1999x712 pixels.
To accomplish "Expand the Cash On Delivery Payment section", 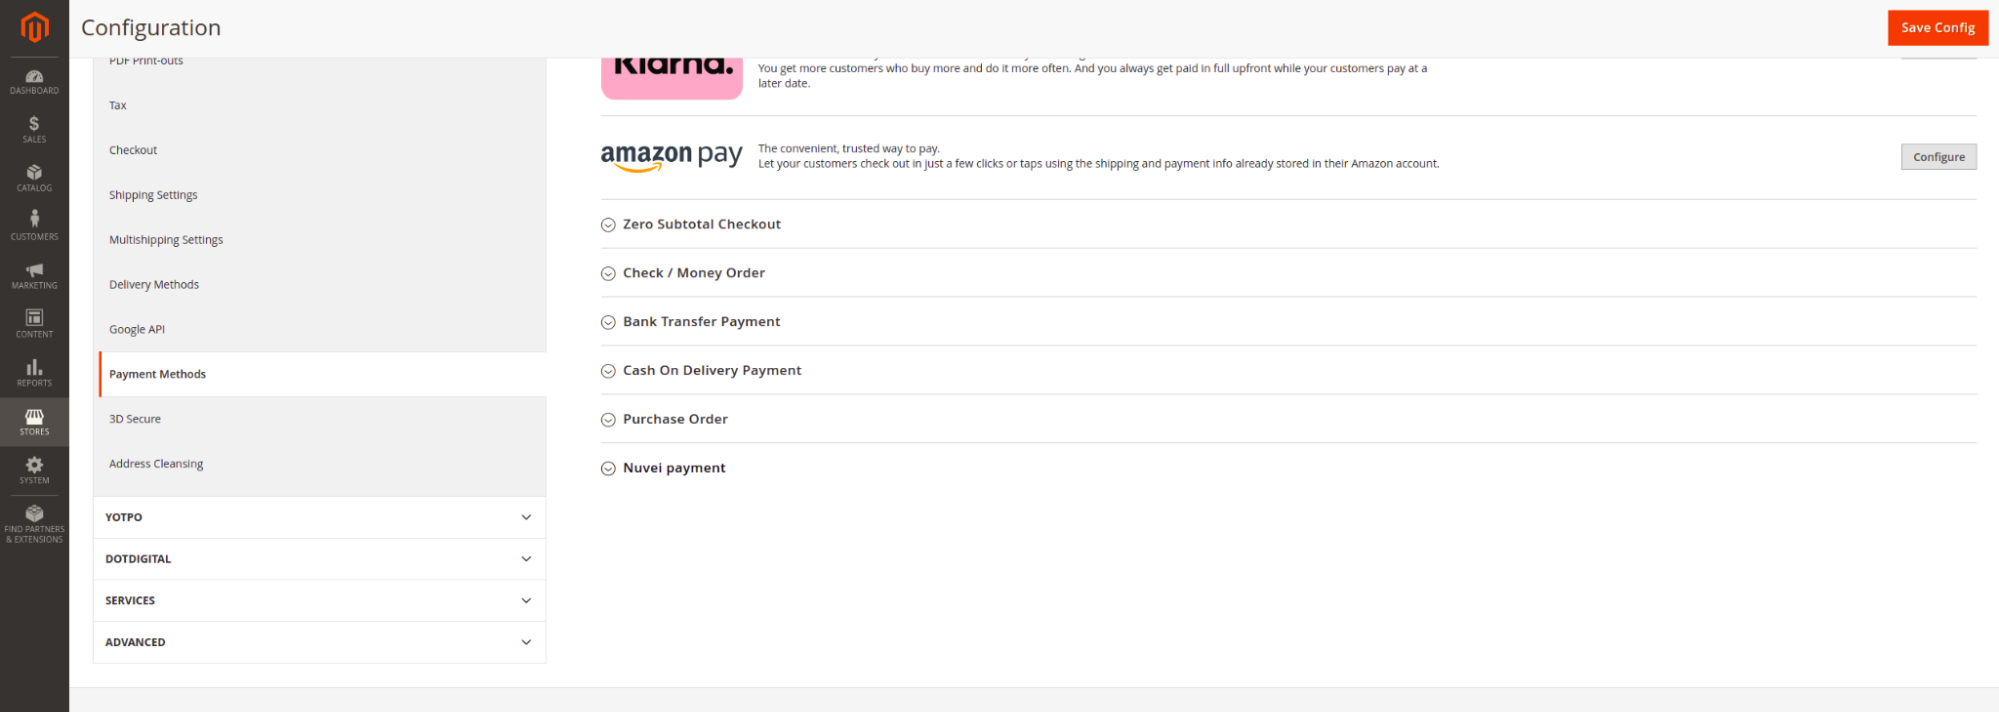I will [x=711, y=371].
